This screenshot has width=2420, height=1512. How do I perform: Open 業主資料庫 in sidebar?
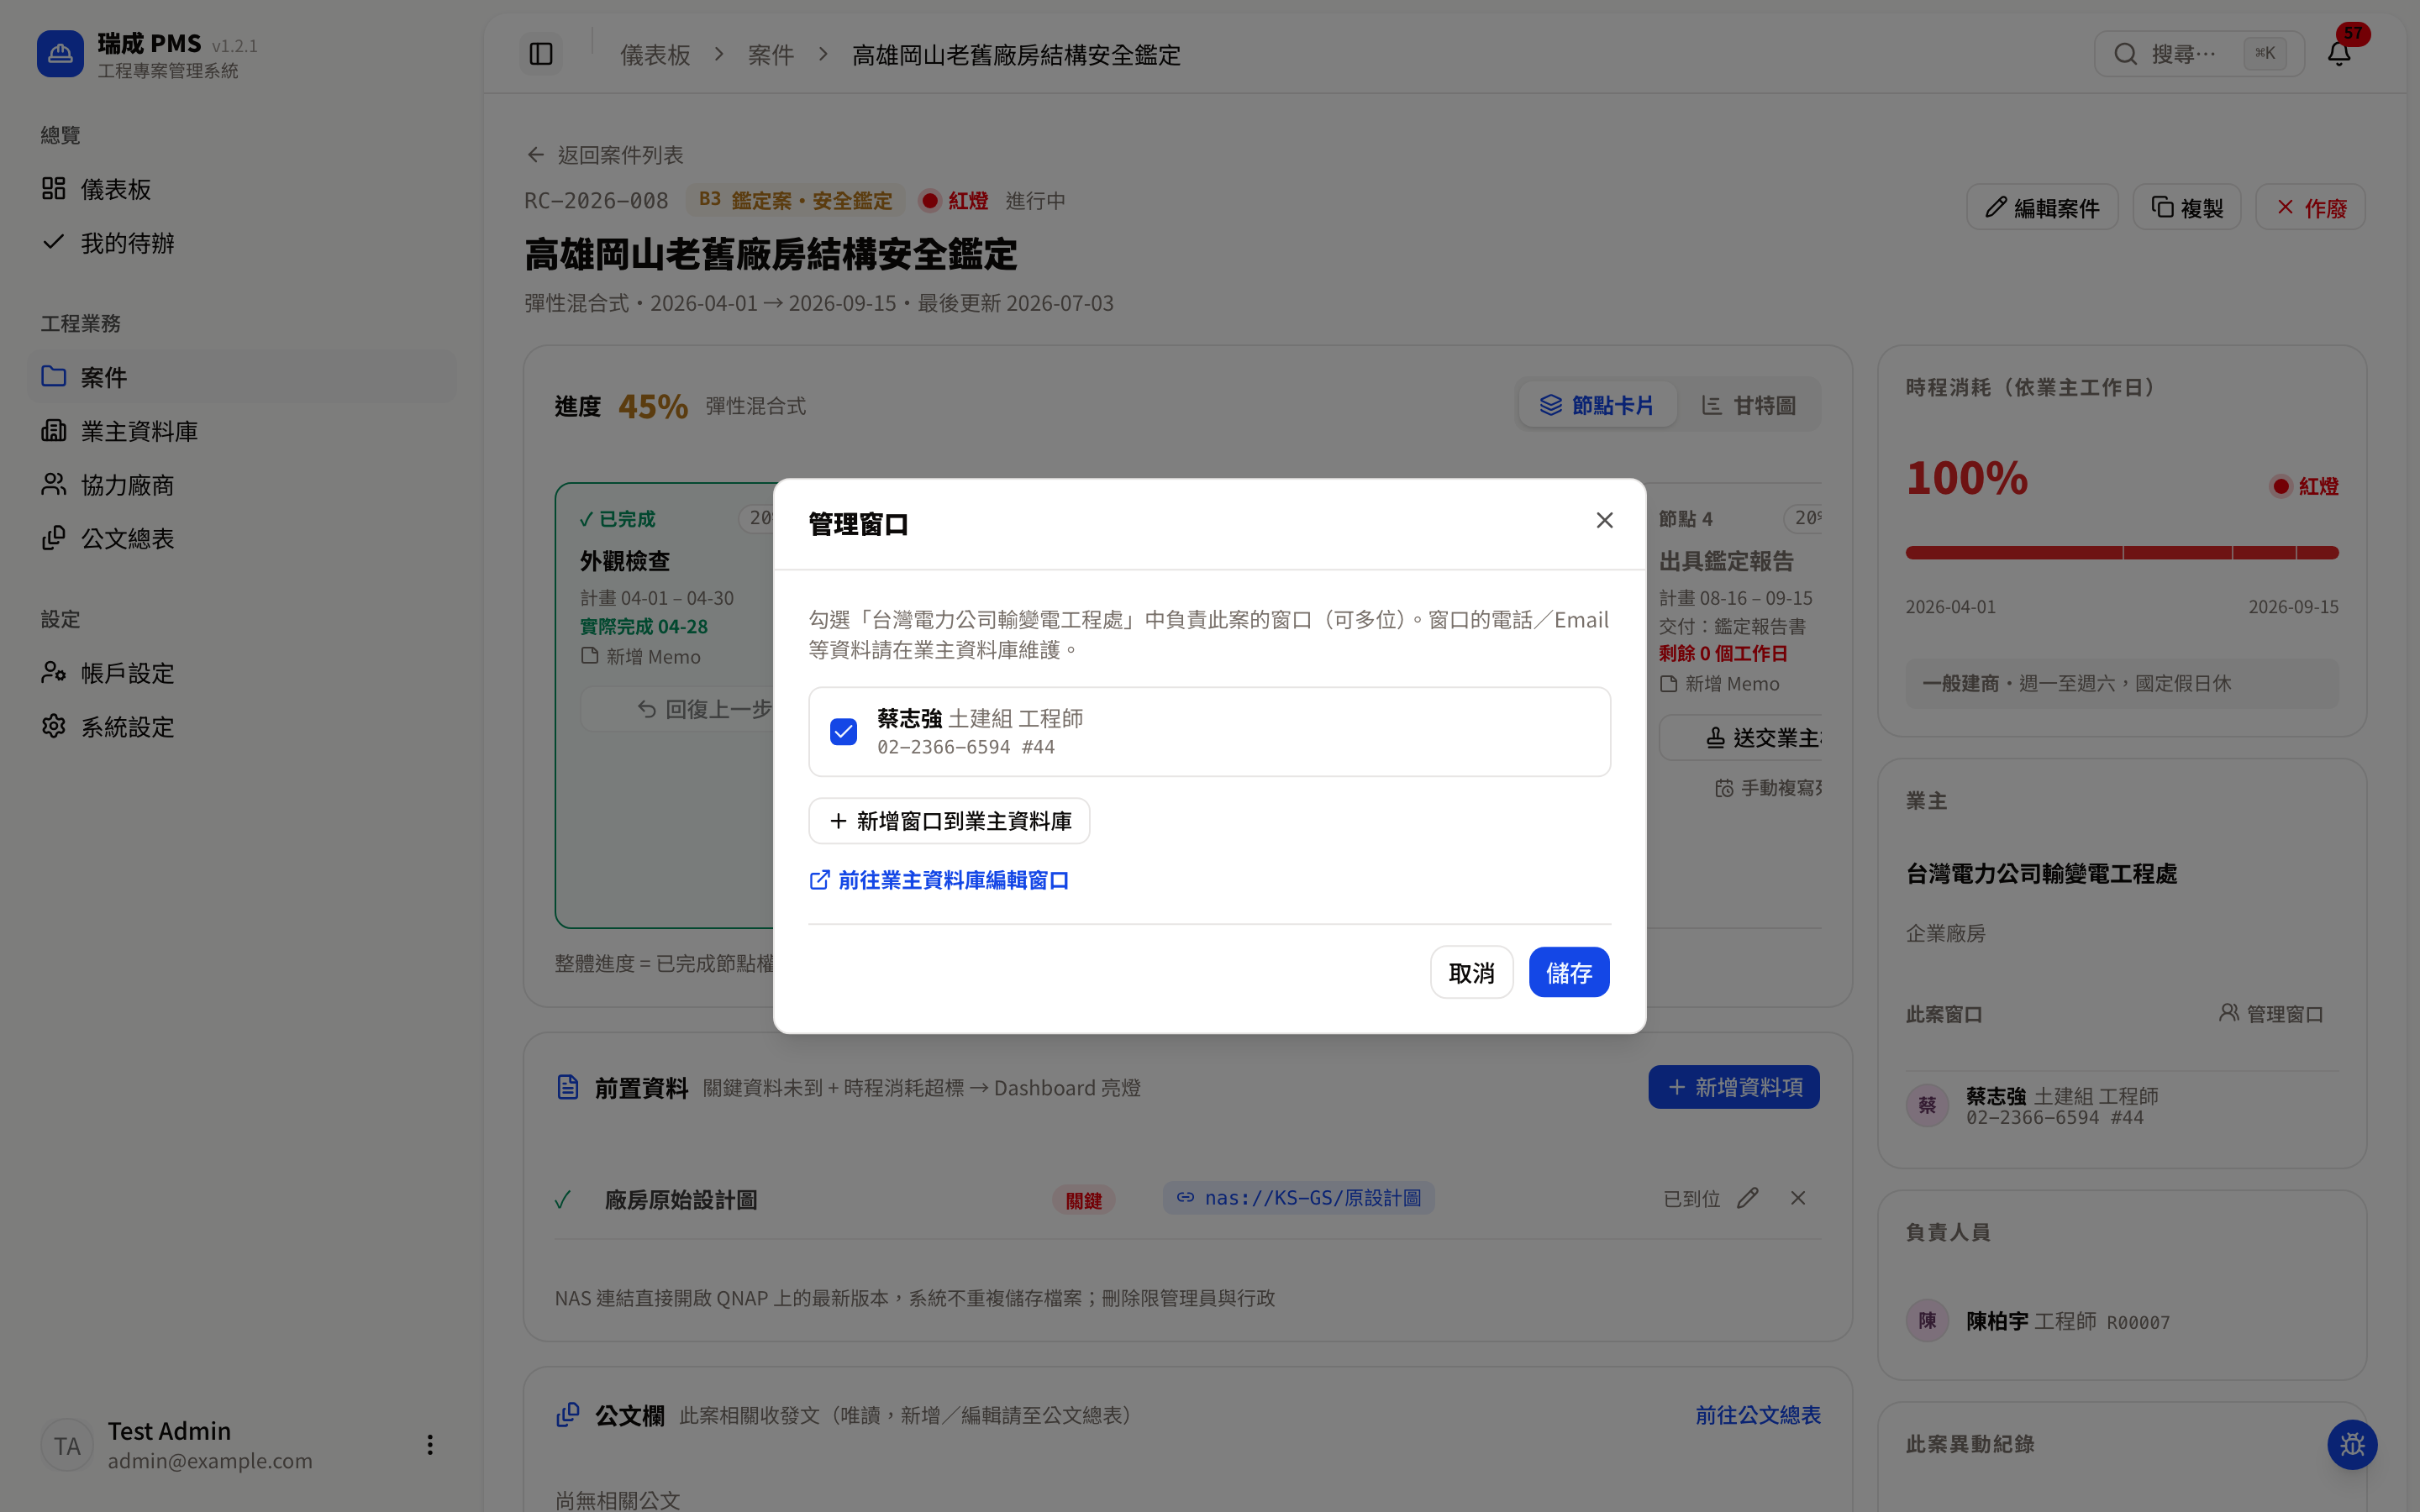242,431
